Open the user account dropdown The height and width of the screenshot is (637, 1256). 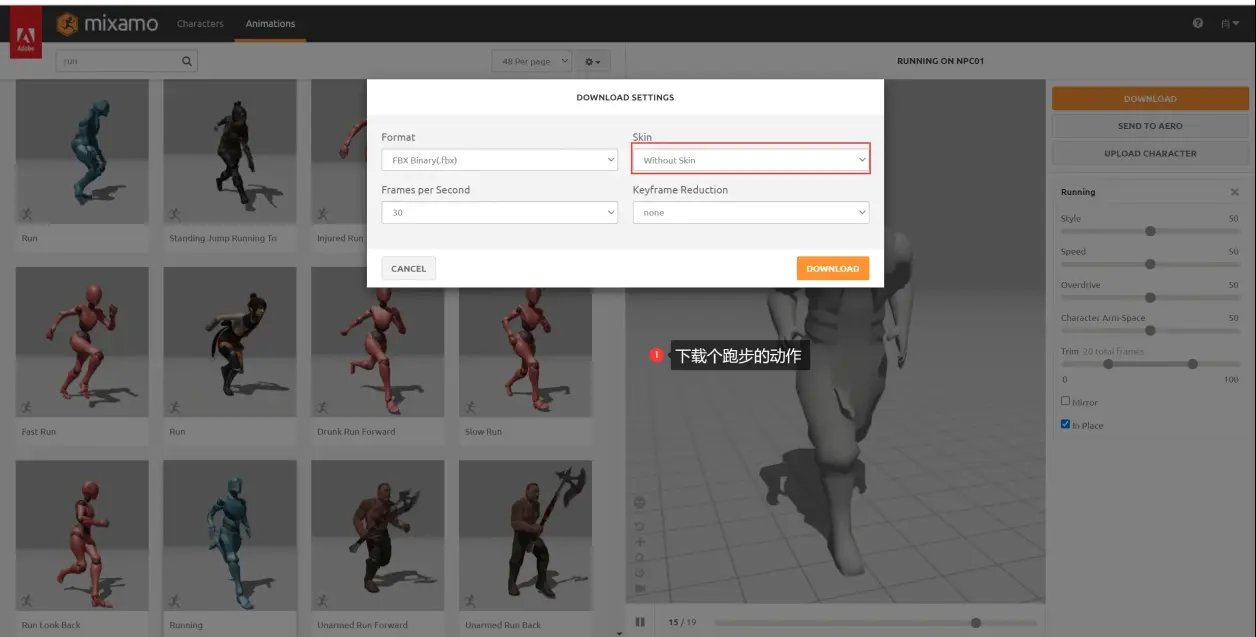pyautogui.click(x=1230, y=23)
